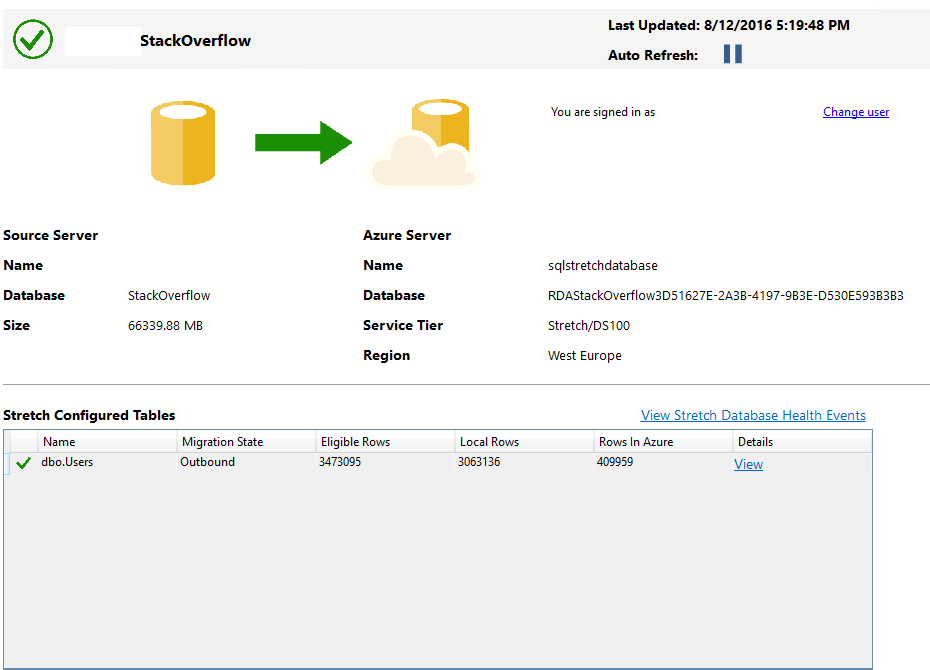Select the 409959 rows in Azure value

point(614,462)
